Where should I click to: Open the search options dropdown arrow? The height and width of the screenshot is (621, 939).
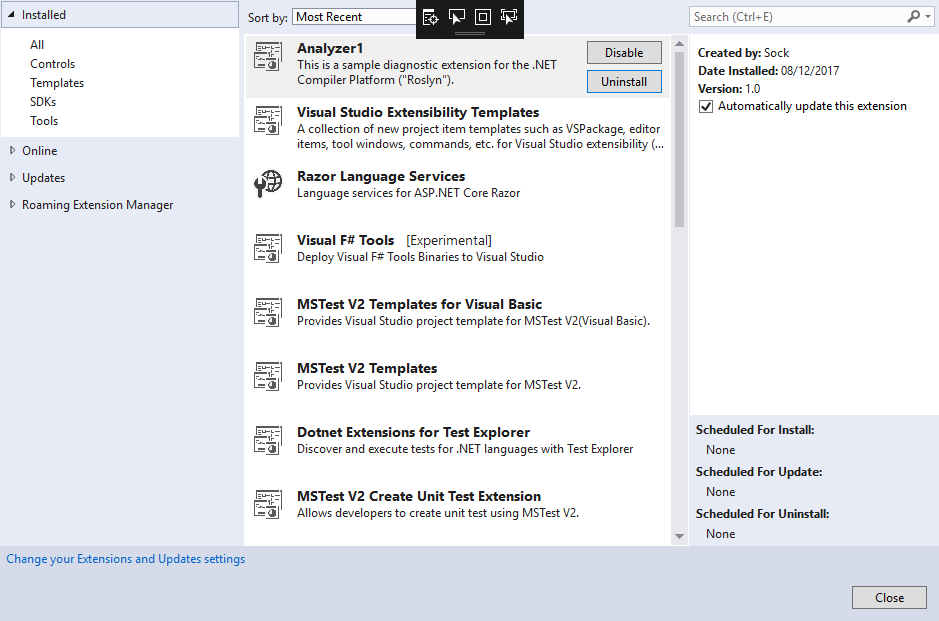[928, 17]
